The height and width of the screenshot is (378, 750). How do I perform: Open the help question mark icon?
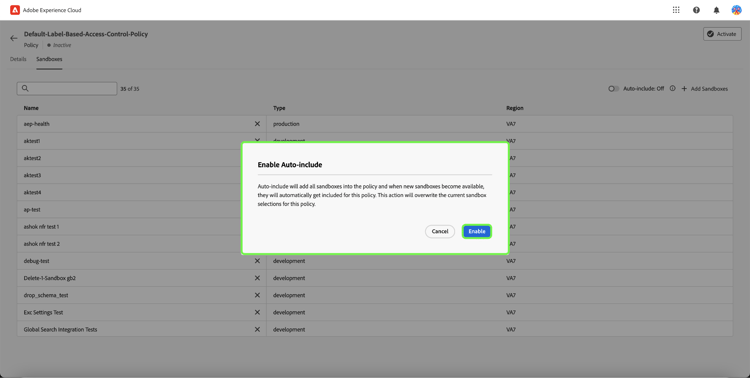point(696,10)
